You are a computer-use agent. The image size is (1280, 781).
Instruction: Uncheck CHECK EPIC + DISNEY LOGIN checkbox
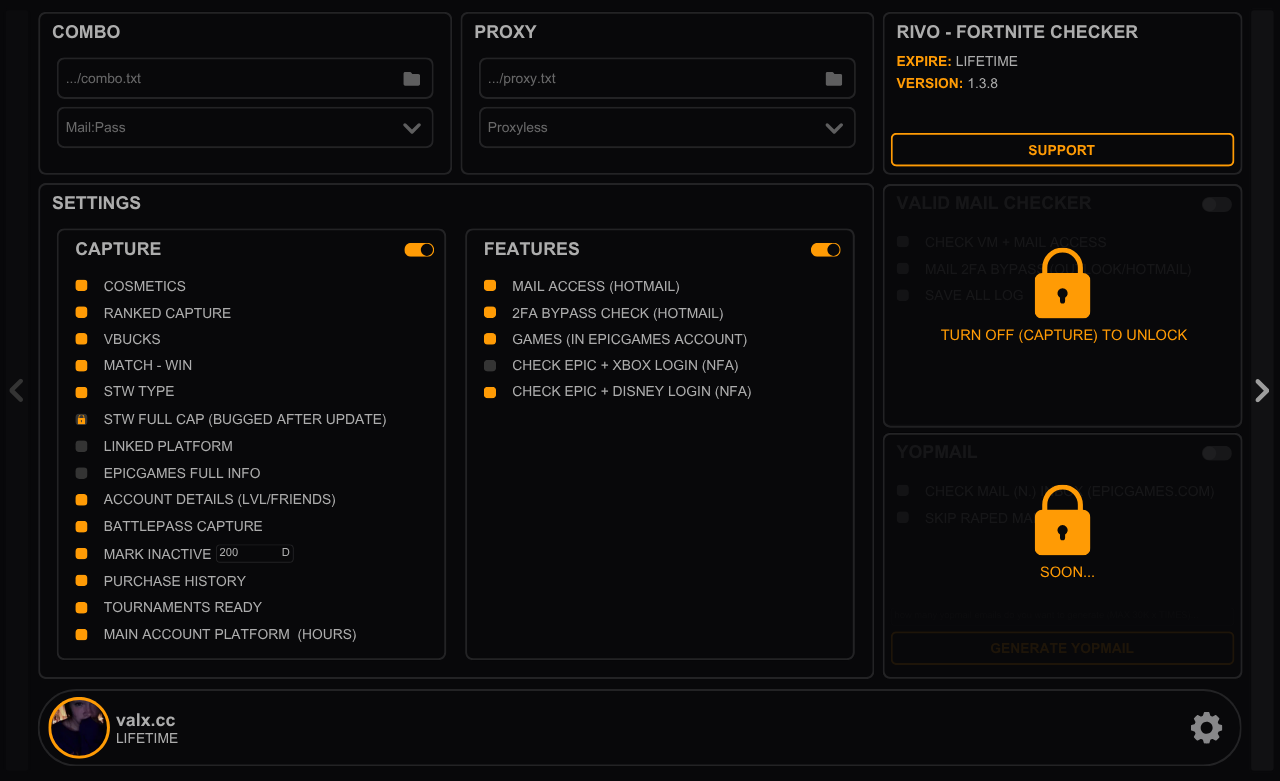point(490,391)
